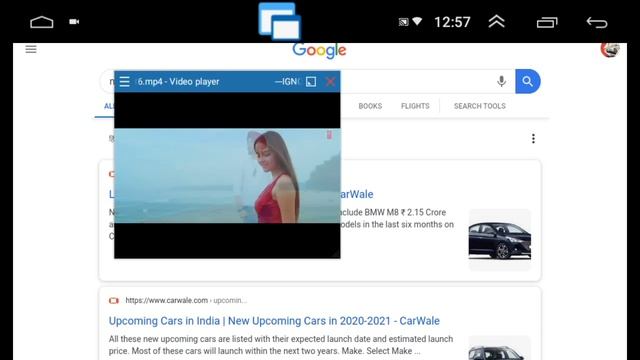
Task: Open SEARCH TOOLS options
Action: coord(480,106)
